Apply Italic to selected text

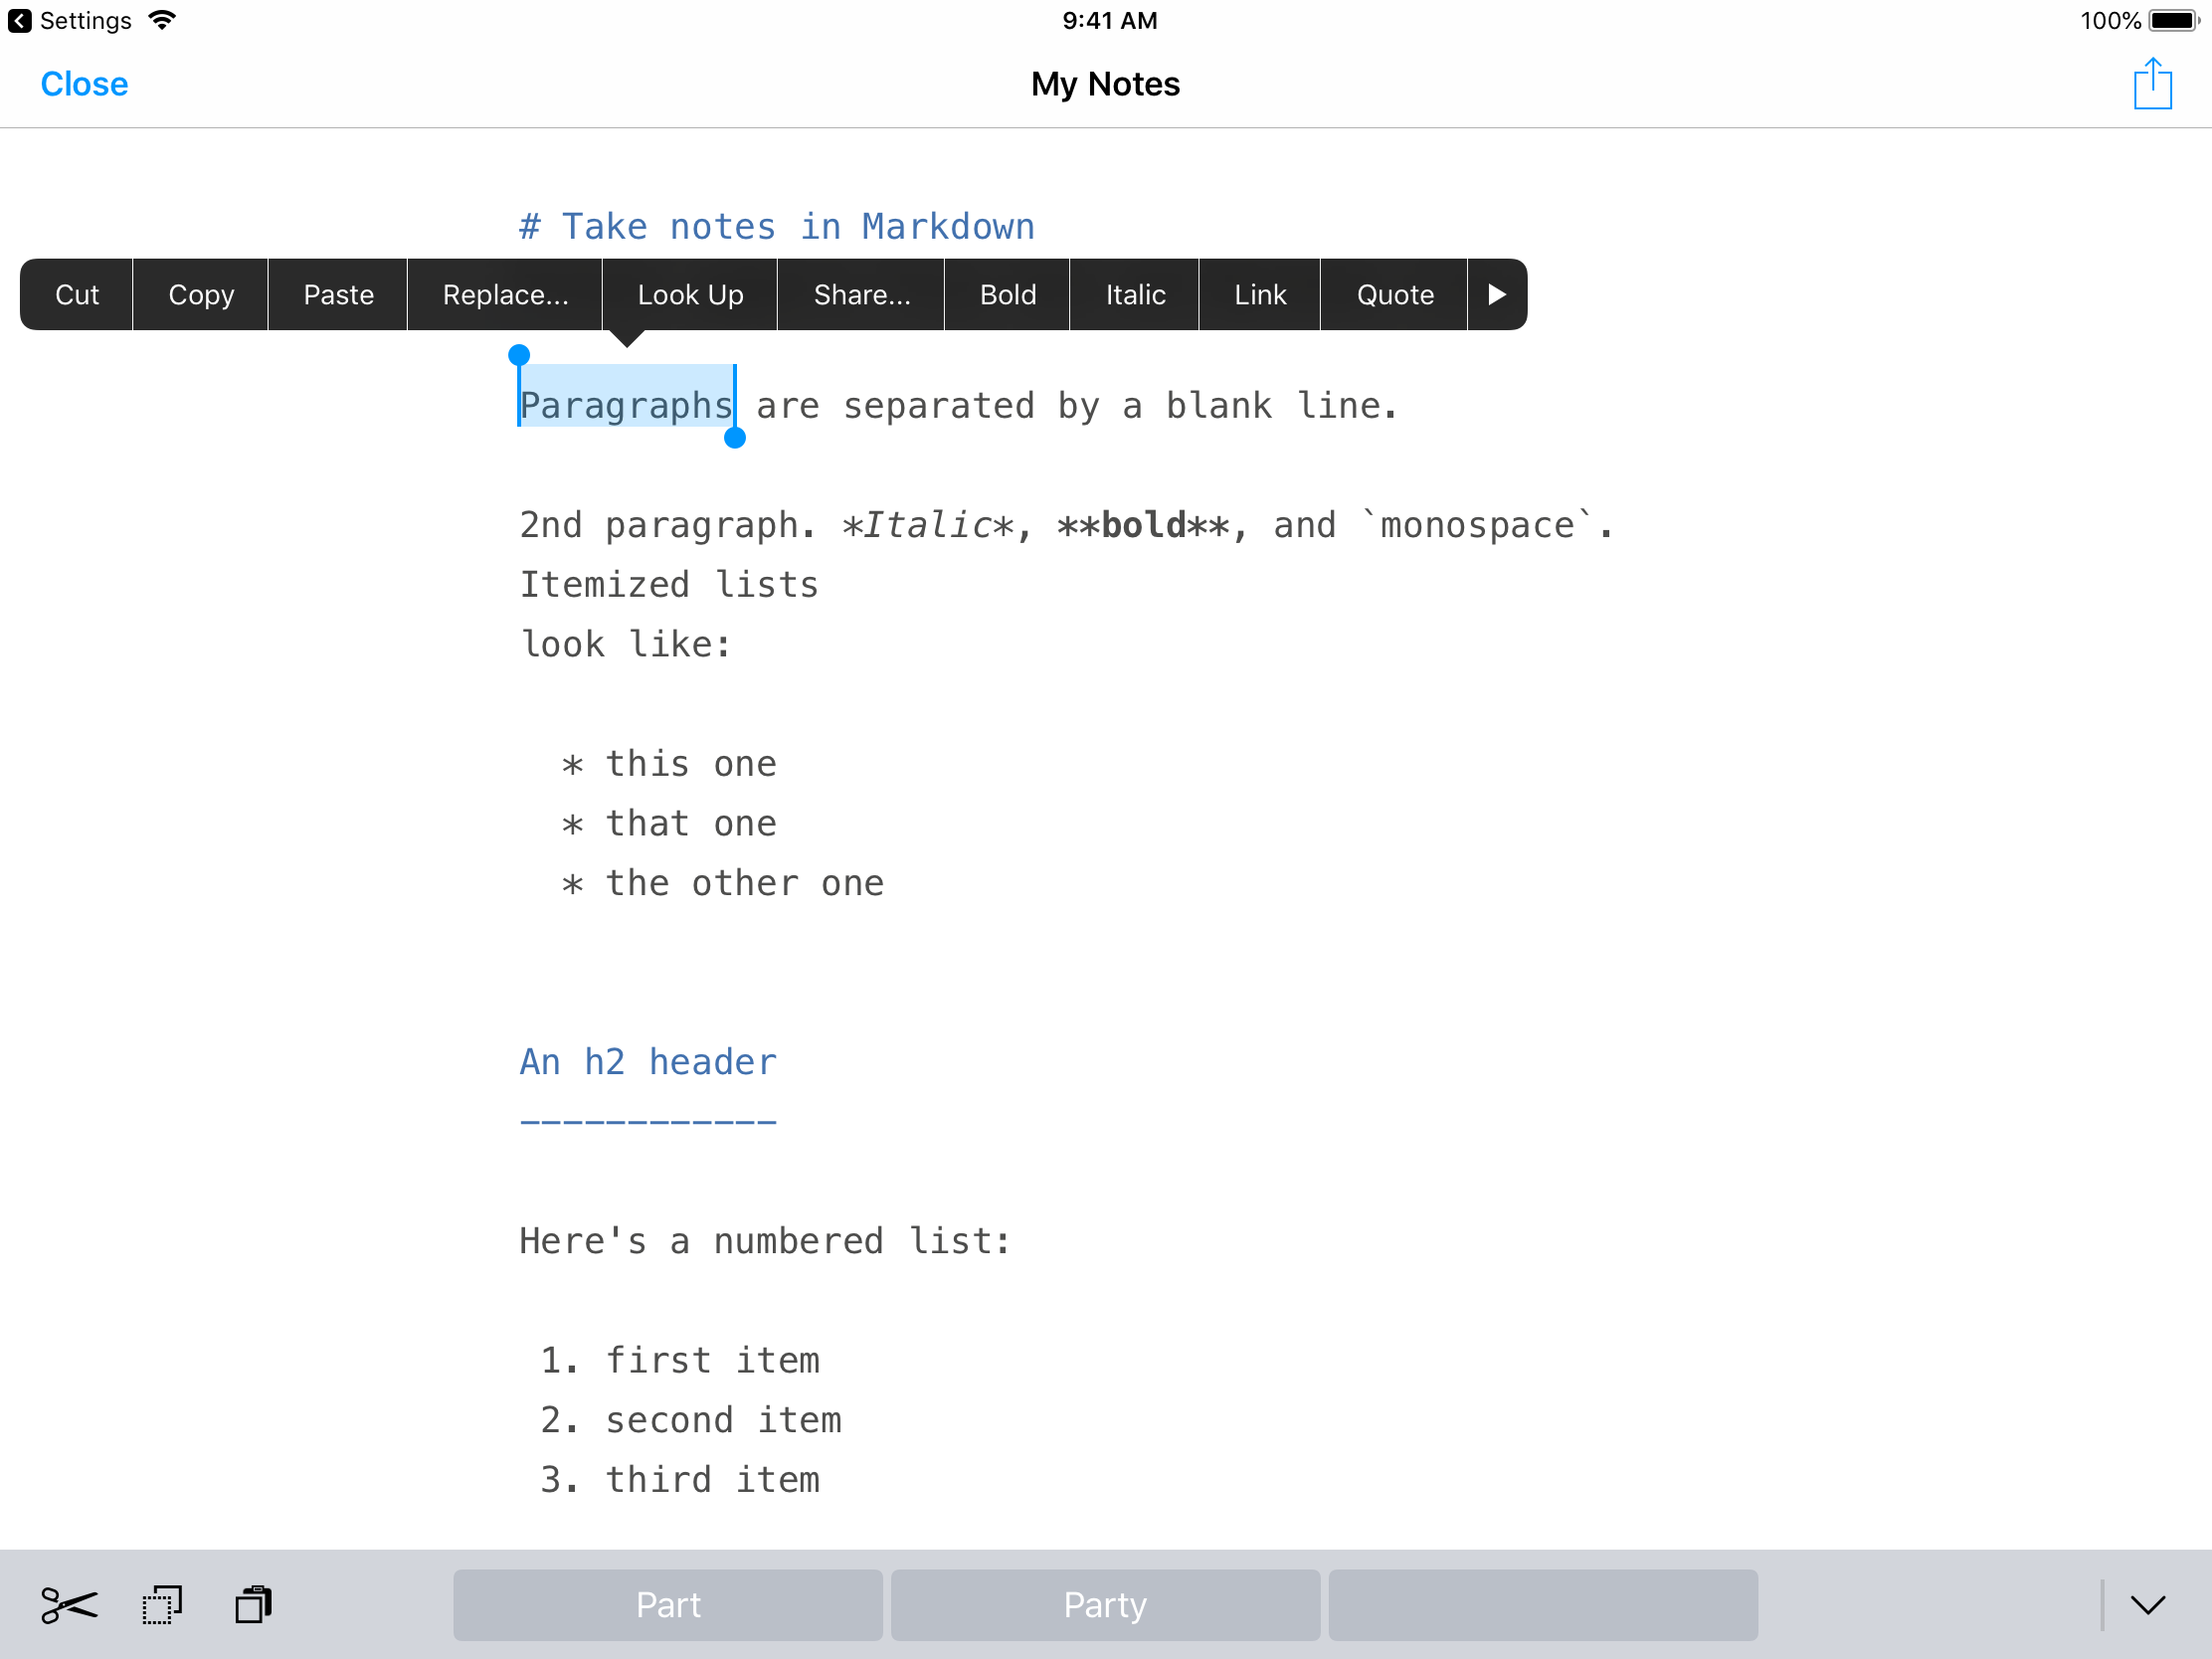pyautogui.click(x=1135, y=294)
